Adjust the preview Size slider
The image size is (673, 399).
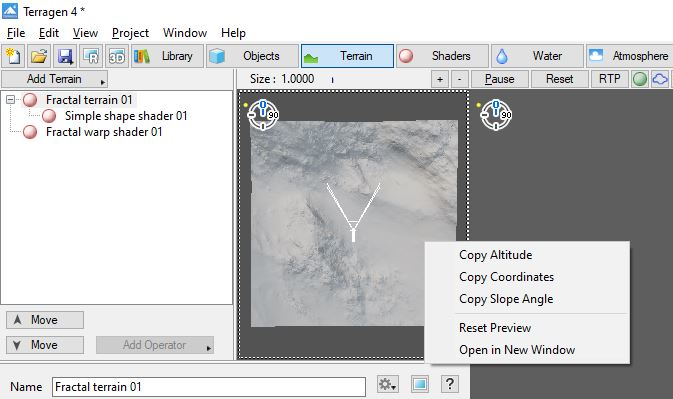333,79
